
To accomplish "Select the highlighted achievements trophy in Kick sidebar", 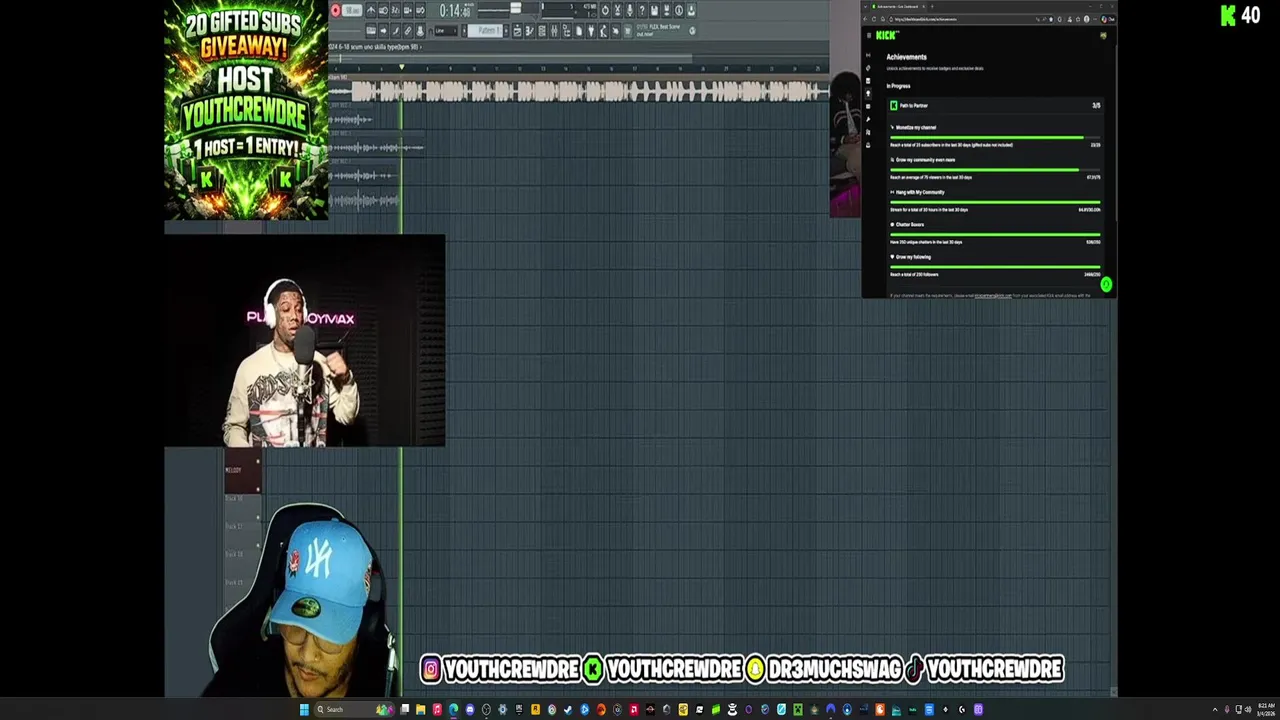I will coord(868,93).
